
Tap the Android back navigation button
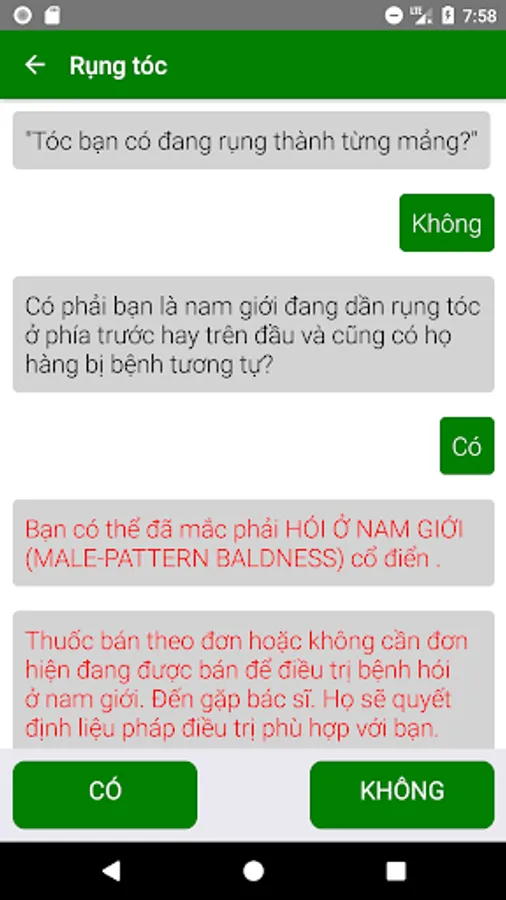pyautogui.click(x=111, y=871)
